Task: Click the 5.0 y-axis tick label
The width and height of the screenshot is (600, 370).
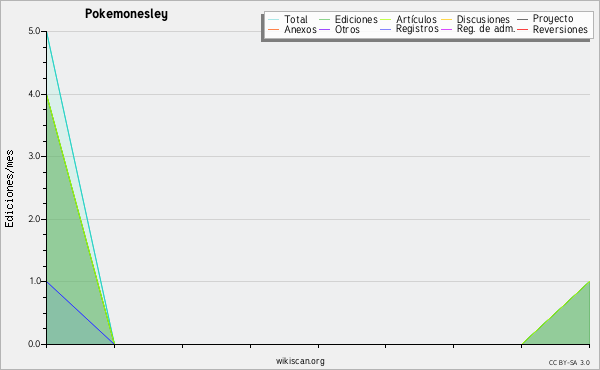Action: click(34, 31)
